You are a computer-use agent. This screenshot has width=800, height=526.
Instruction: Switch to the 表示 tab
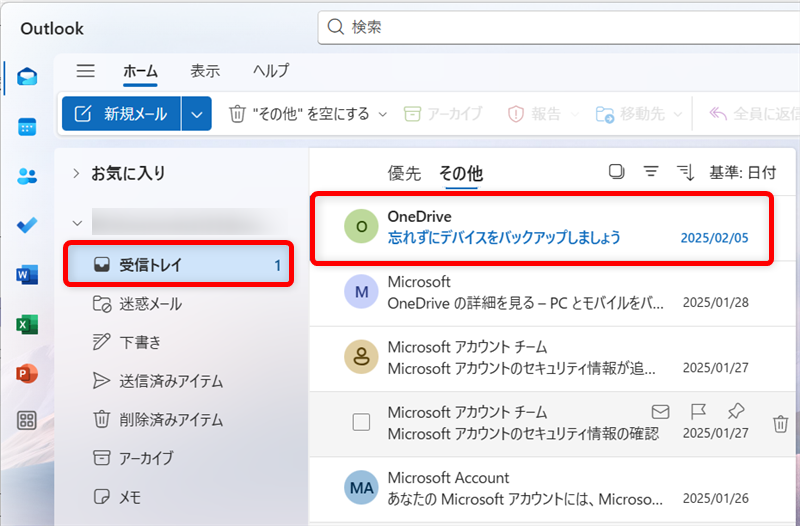point(205,71)
